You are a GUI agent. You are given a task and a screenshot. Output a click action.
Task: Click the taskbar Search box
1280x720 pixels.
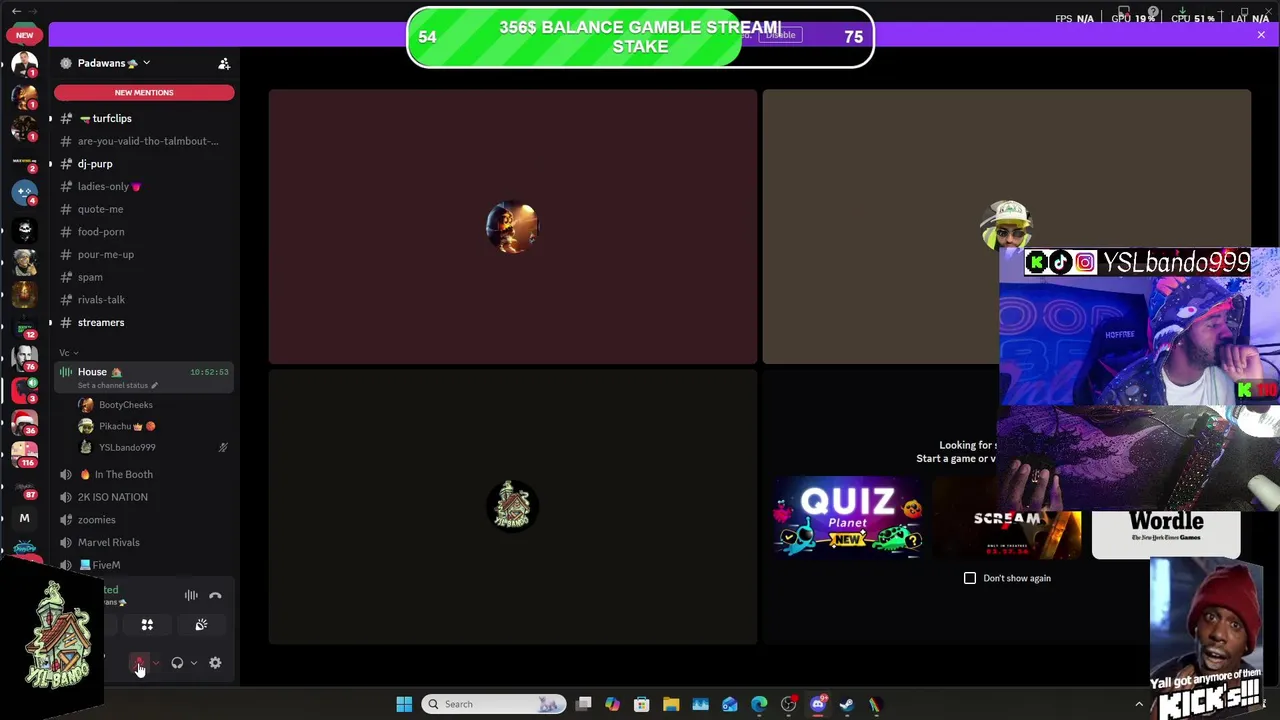493,704
